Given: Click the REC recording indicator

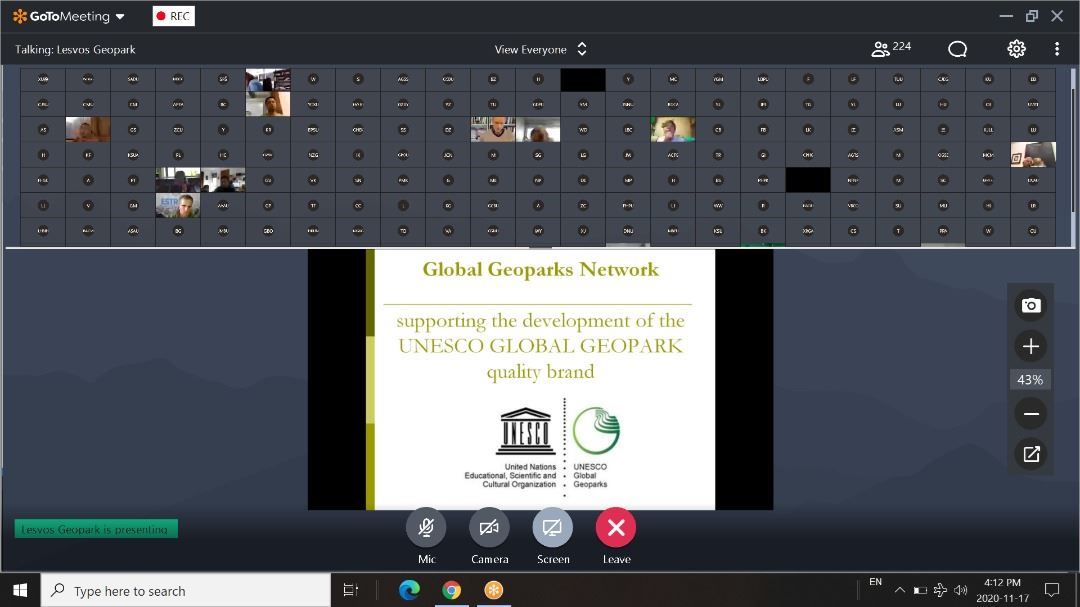Looking at the screenshot, I should [174, 16].
